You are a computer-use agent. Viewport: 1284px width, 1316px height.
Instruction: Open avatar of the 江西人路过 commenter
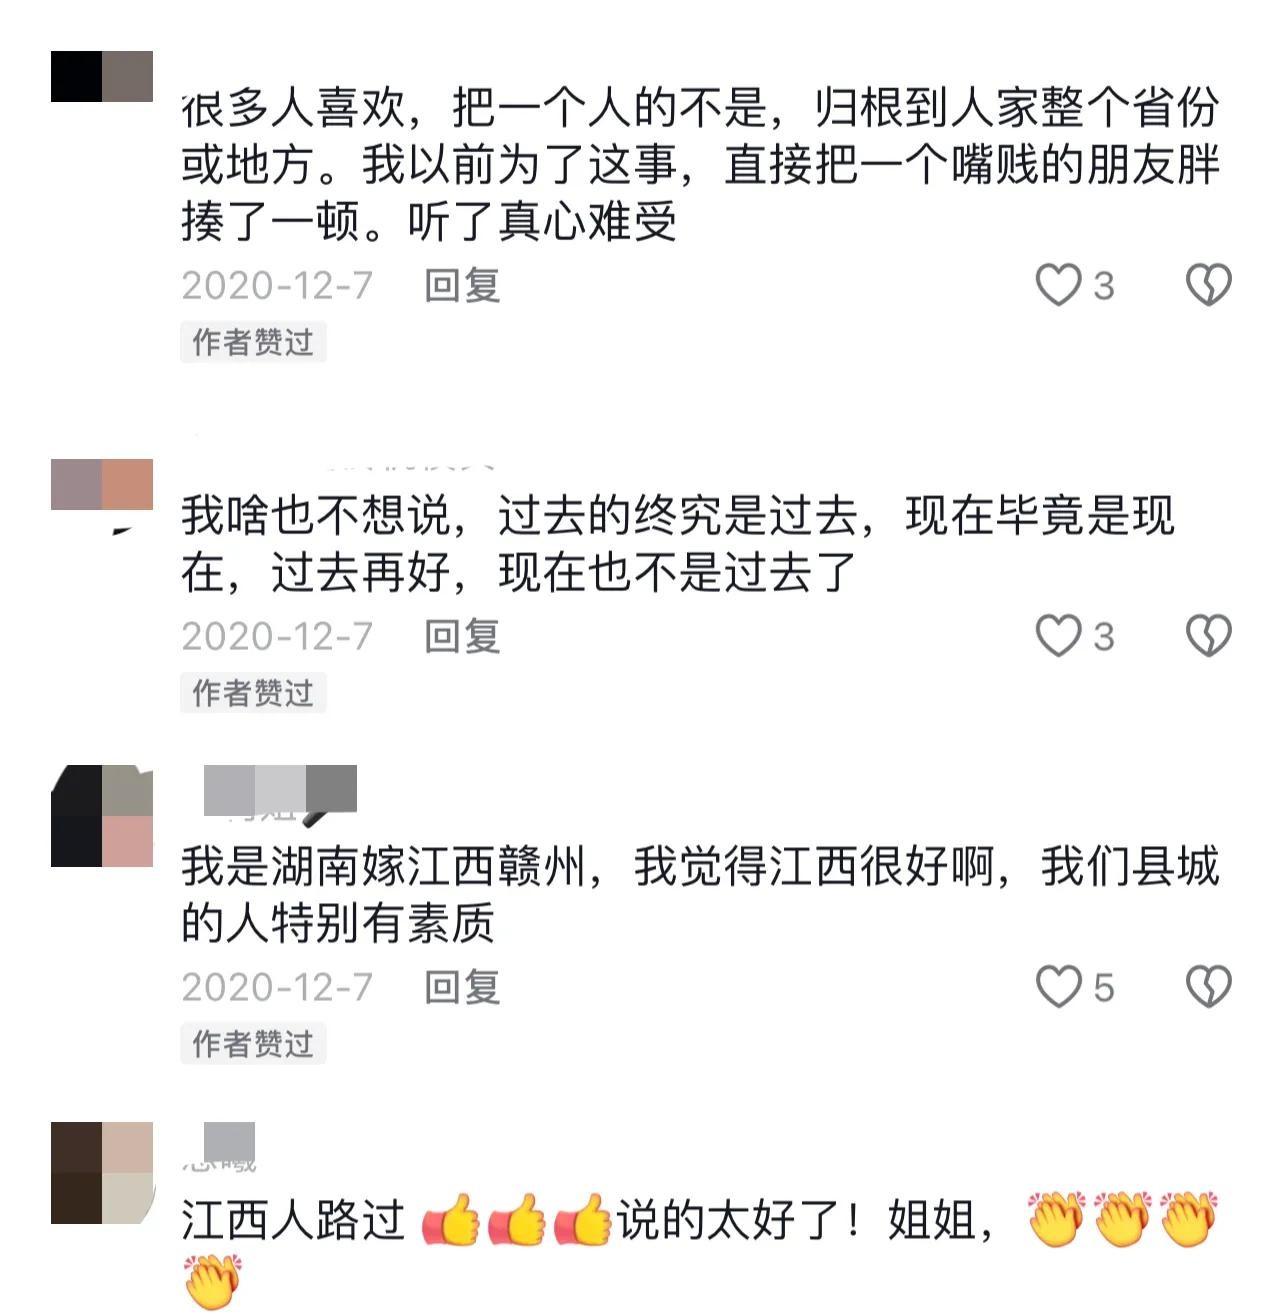pos(102,1174)
